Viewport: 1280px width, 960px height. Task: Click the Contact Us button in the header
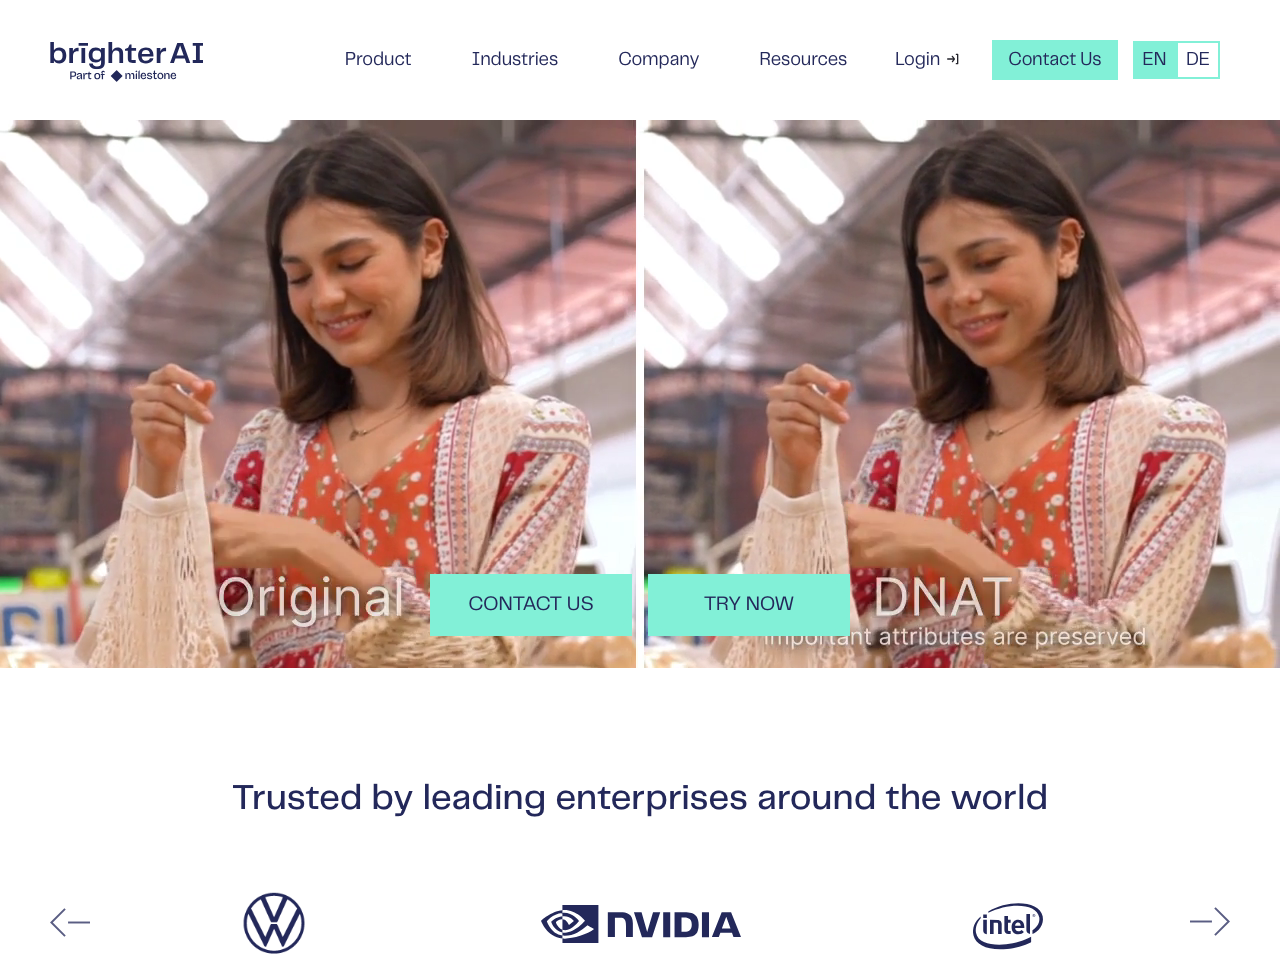1055,60
